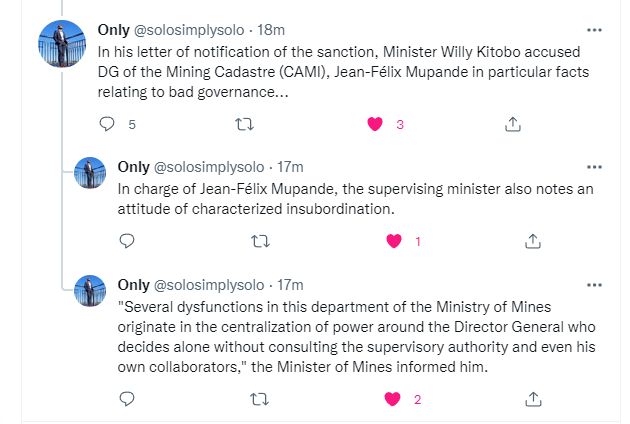Share the 'Several dysfunctions' quote tweet
This screenshot has height=424, width=630.
[x=532, y=398]
